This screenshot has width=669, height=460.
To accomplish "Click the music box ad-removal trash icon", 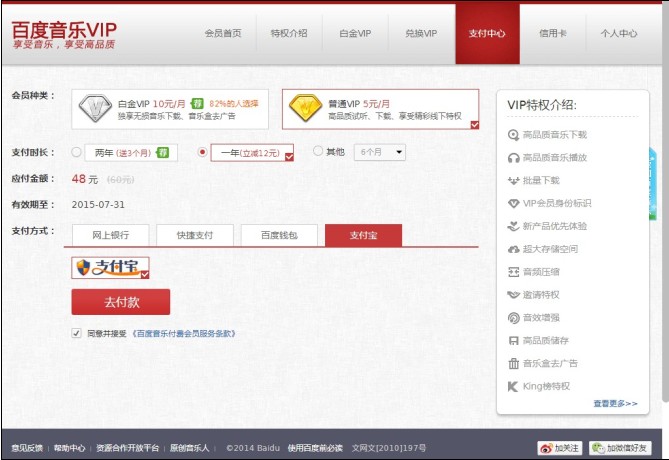I will click(513, 364).
